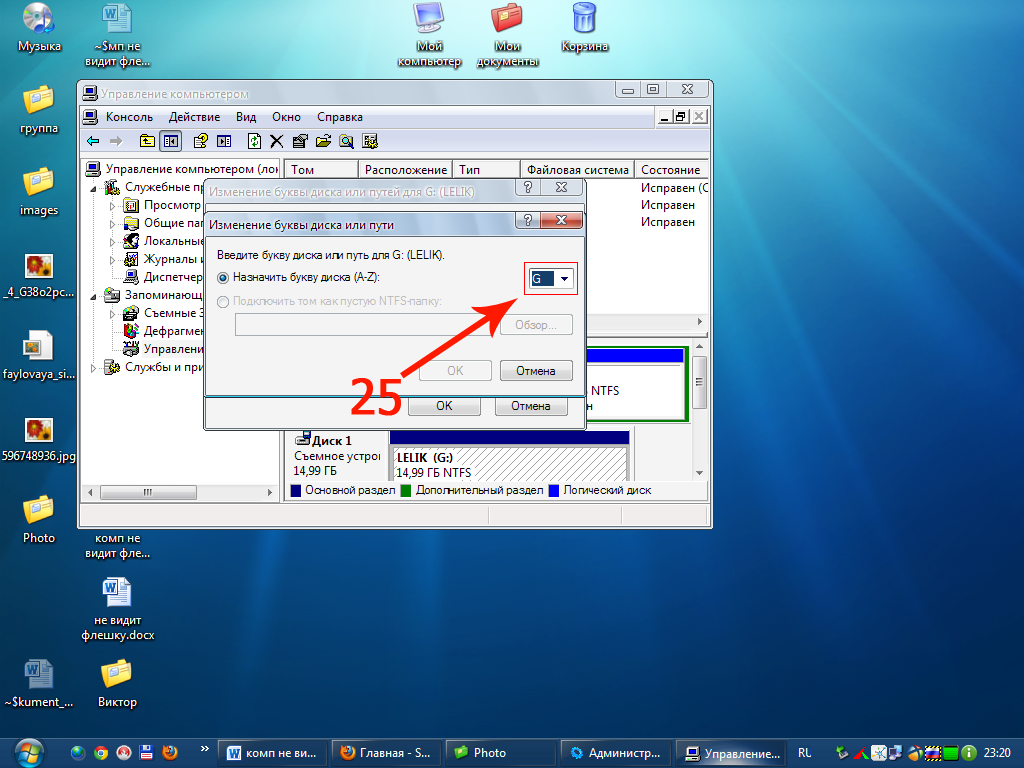
Task: Show hidden quick launch items chevron
Action: click(x=204, y=749)
